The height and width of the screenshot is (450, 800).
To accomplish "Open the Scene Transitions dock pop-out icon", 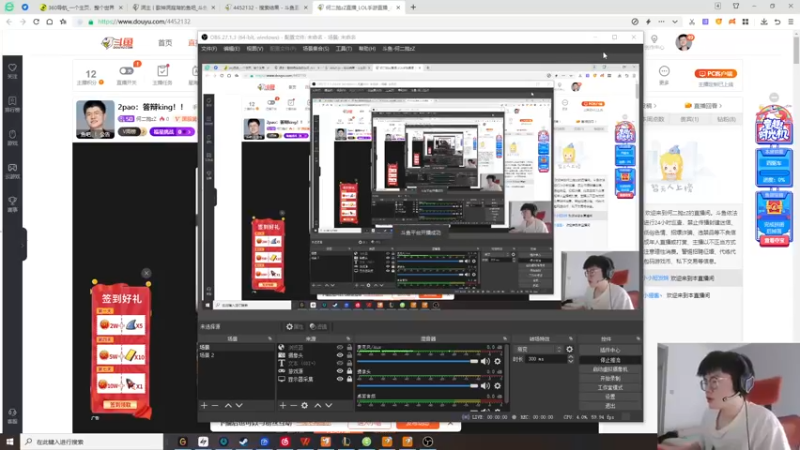I will point(571,339).
